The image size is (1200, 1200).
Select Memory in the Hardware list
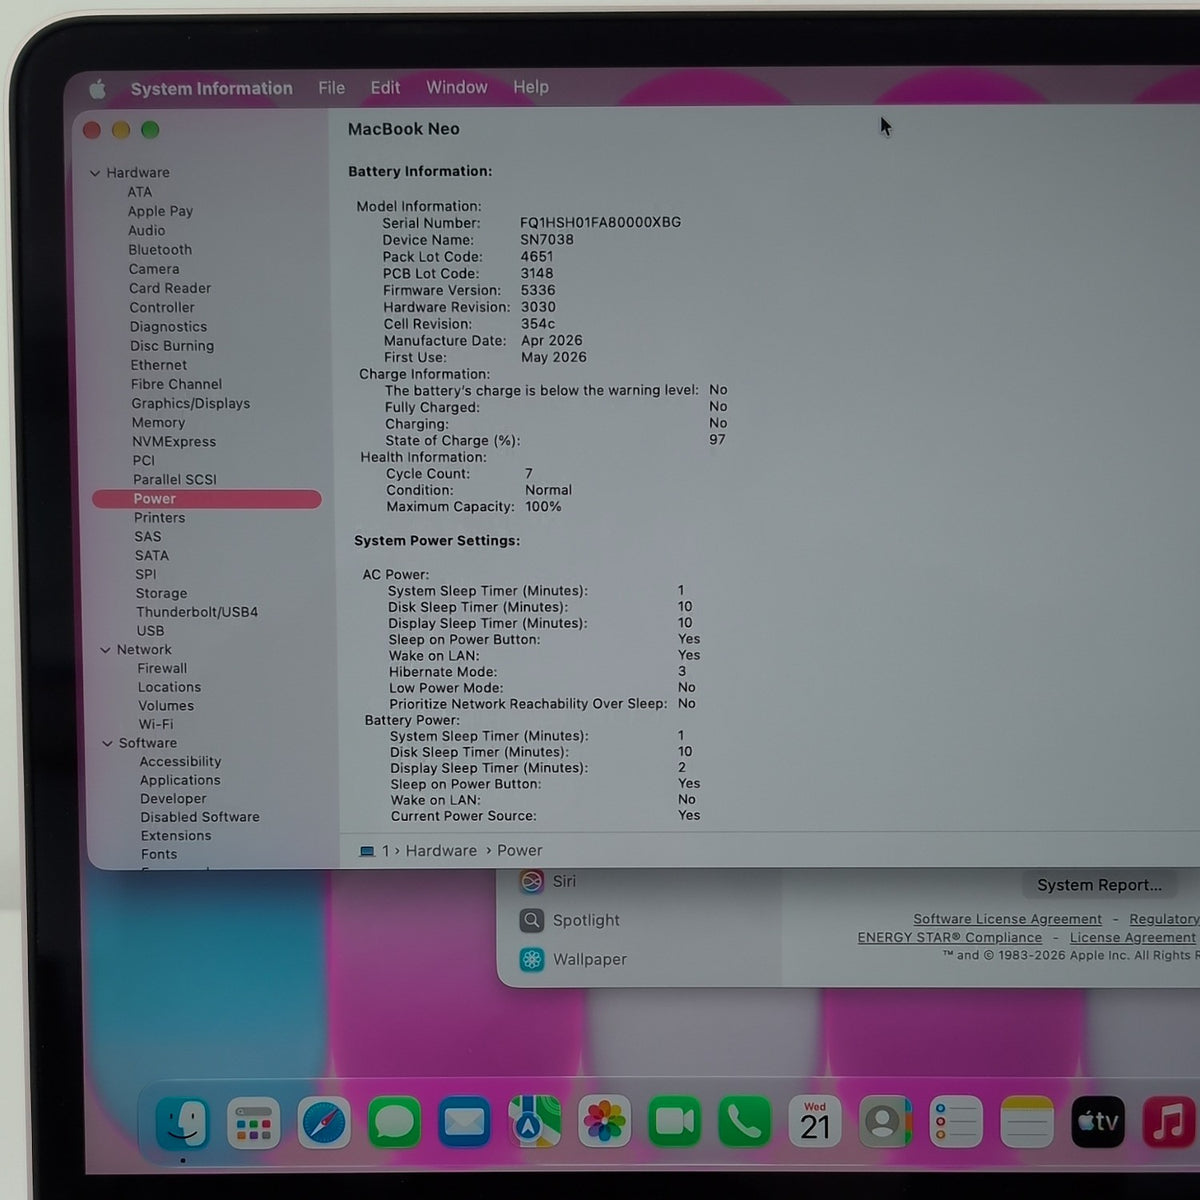tap(158, 422)
